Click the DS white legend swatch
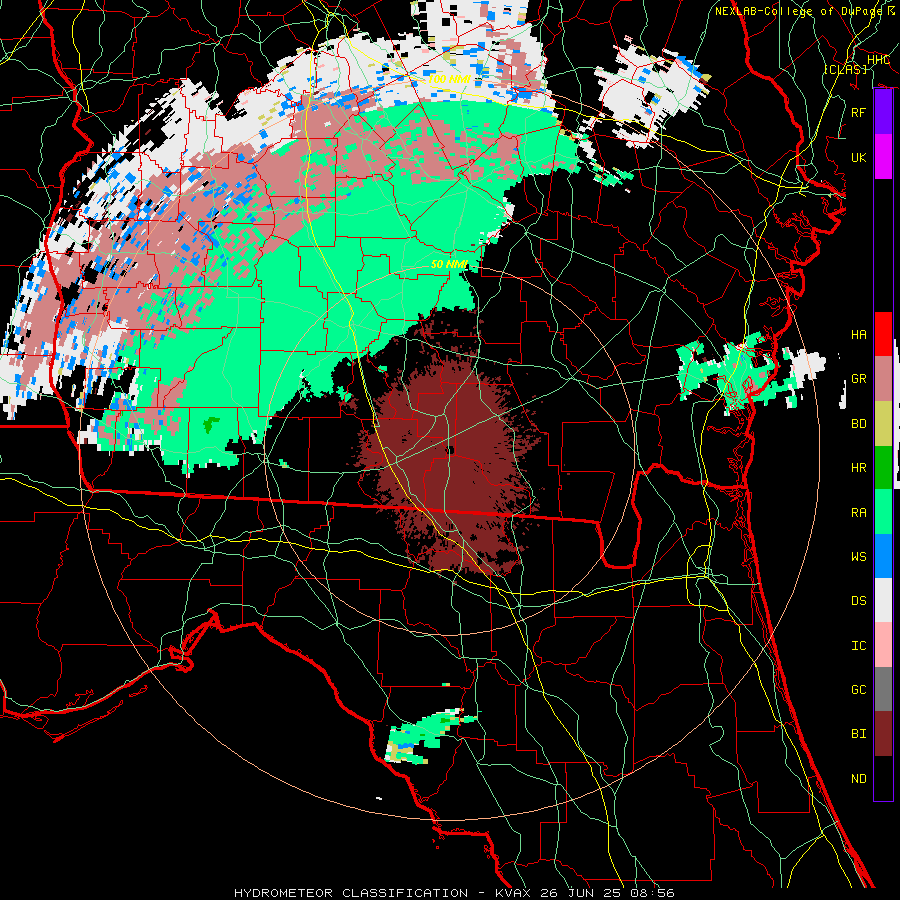Viewport: 900px width, 900px height. coord(883,600)
